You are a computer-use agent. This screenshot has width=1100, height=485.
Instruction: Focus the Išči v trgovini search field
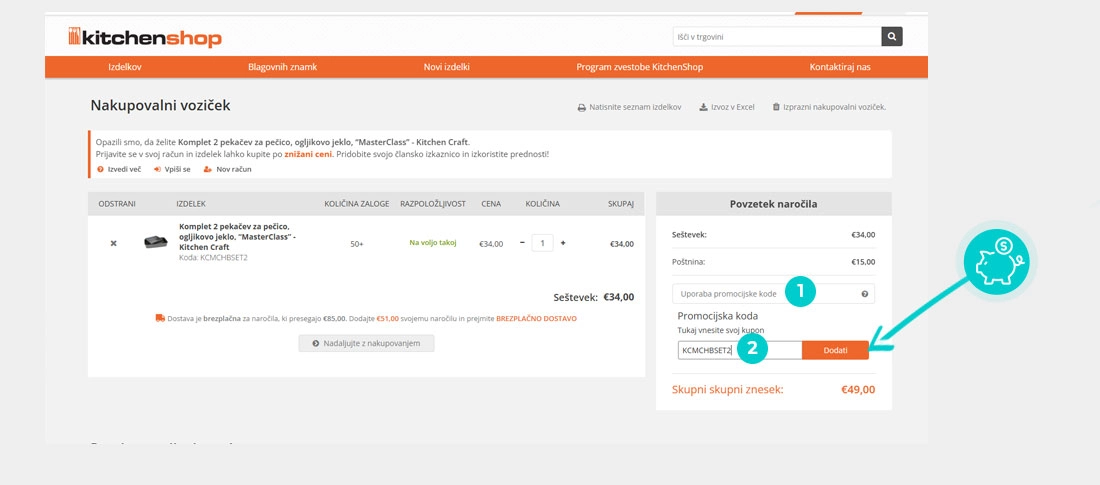tap(776, 37)
